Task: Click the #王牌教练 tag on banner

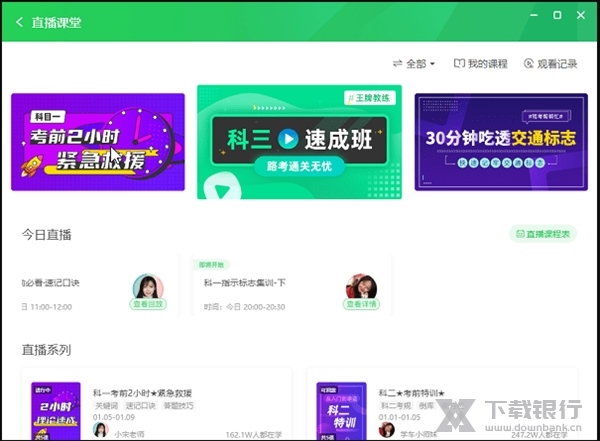Action: [369, 98]
